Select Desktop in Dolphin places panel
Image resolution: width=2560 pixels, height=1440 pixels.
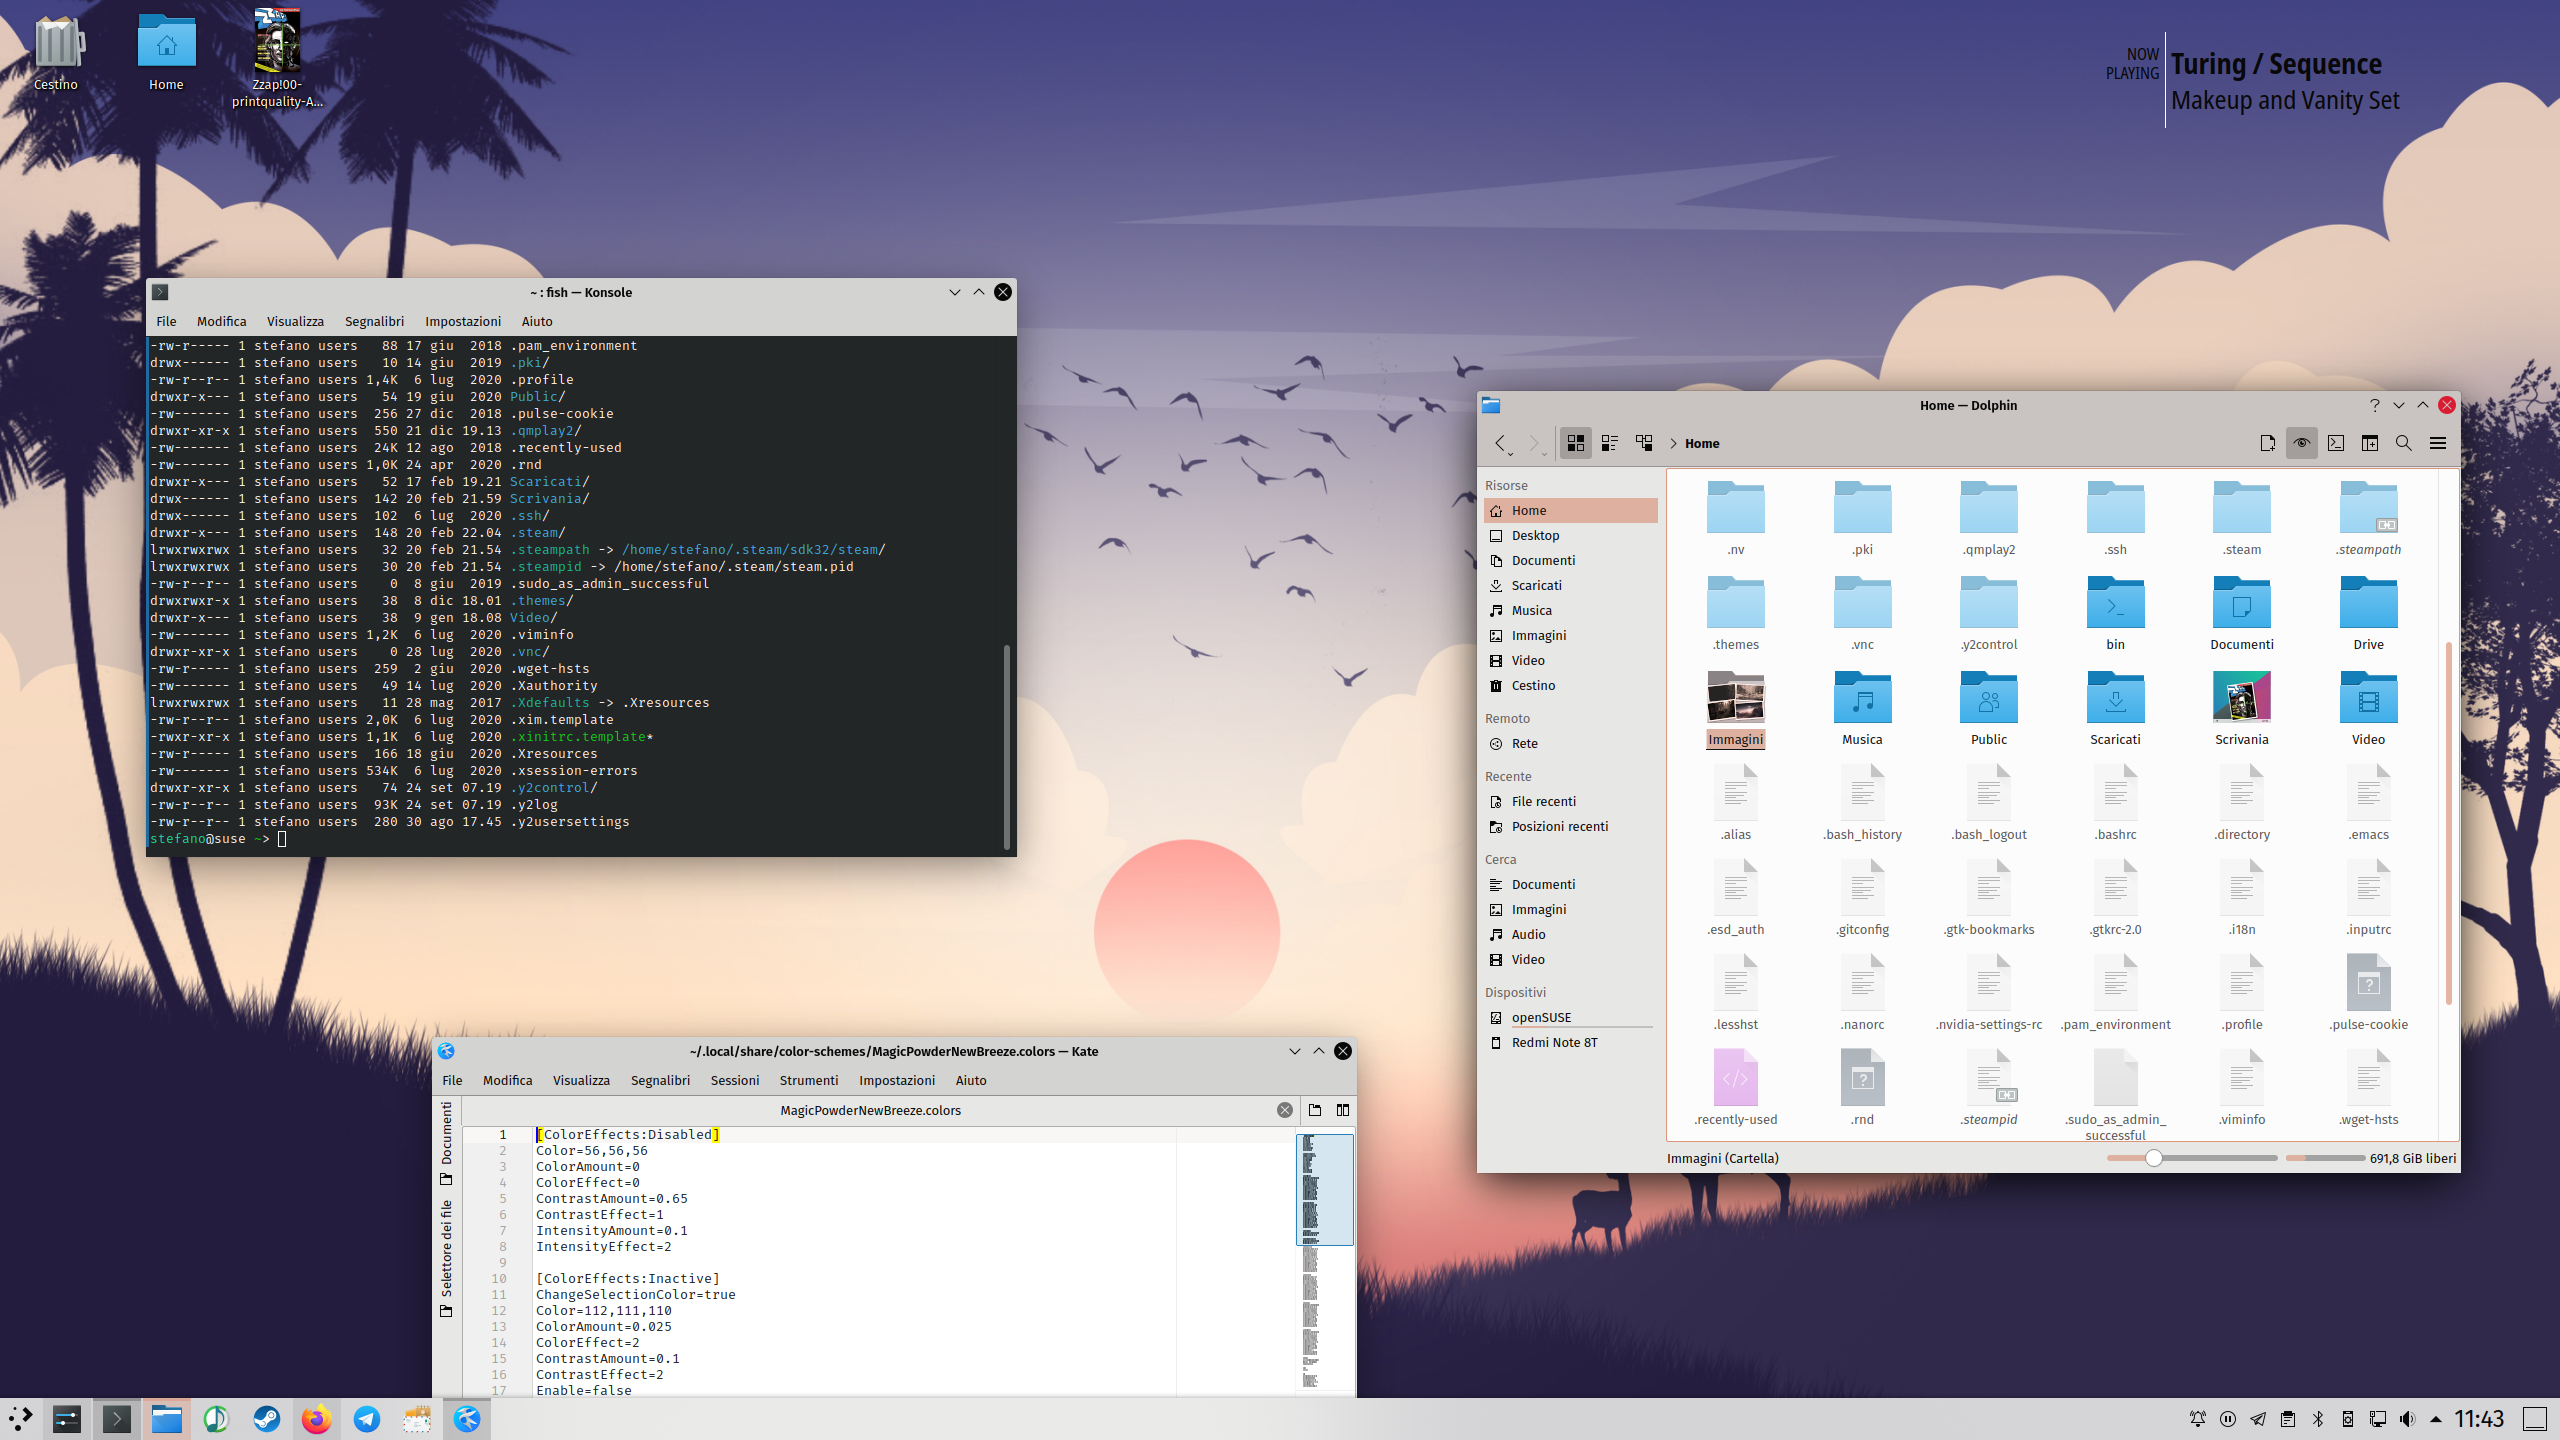point(1570,535)
